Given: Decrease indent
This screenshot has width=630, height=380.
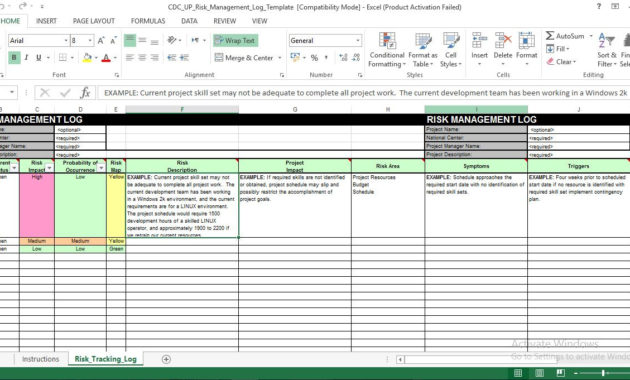Looking at the screenshot, I should (172, 57).
